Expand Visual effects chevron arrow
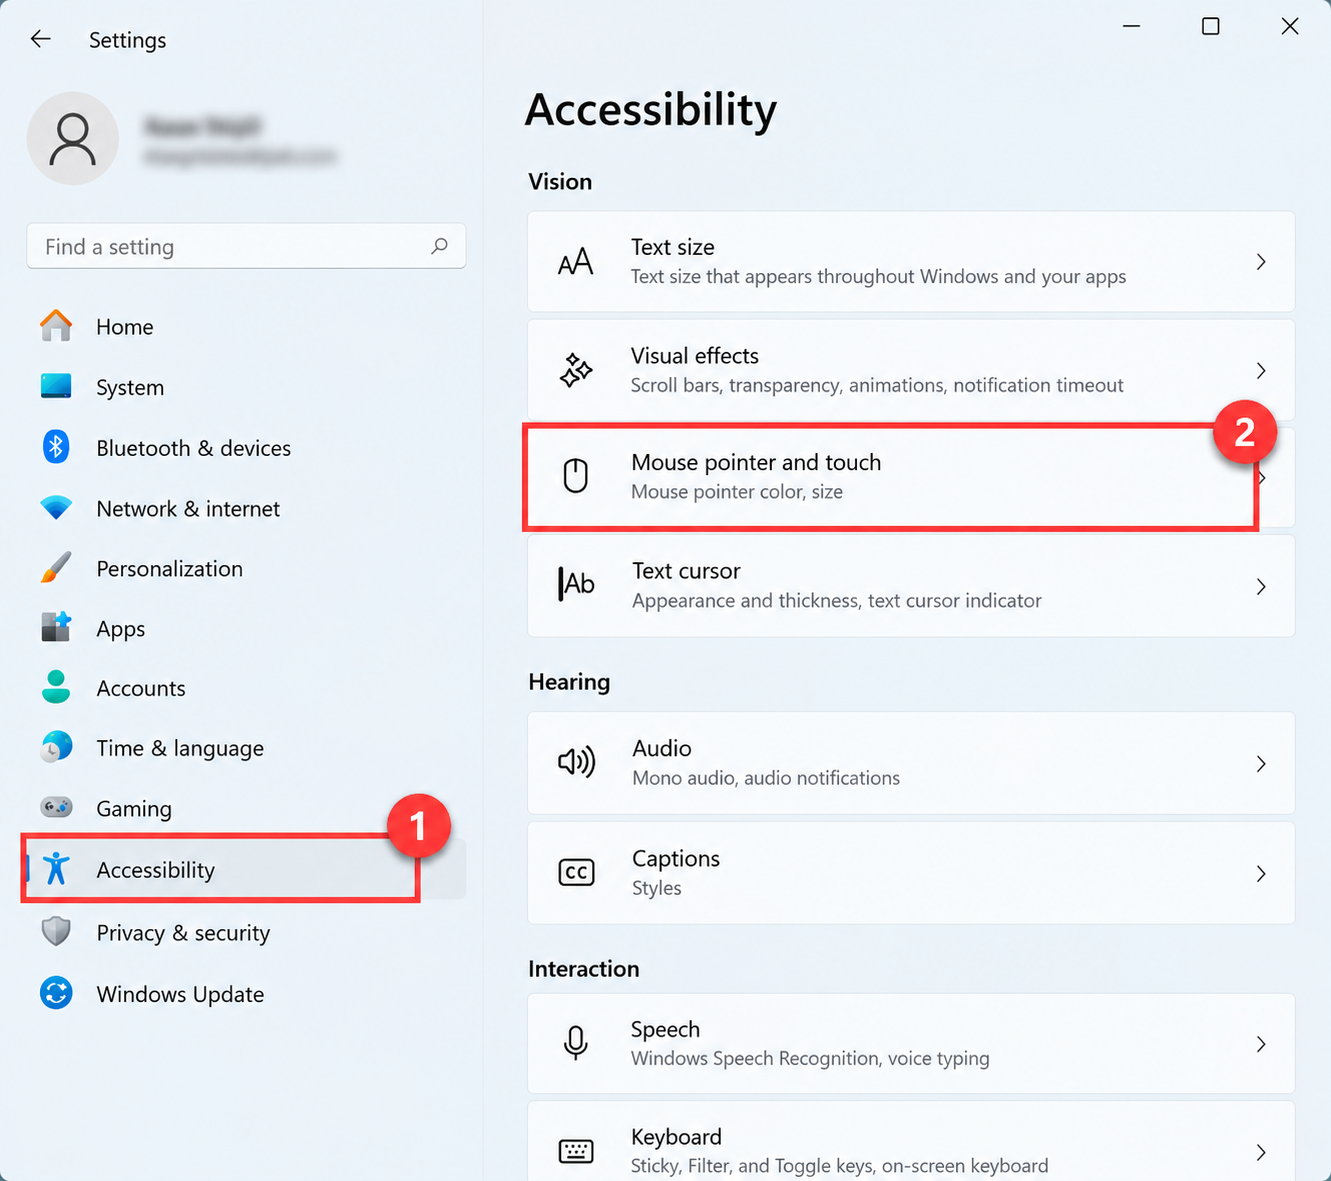The image size is (1331, 1181). 1261,371
